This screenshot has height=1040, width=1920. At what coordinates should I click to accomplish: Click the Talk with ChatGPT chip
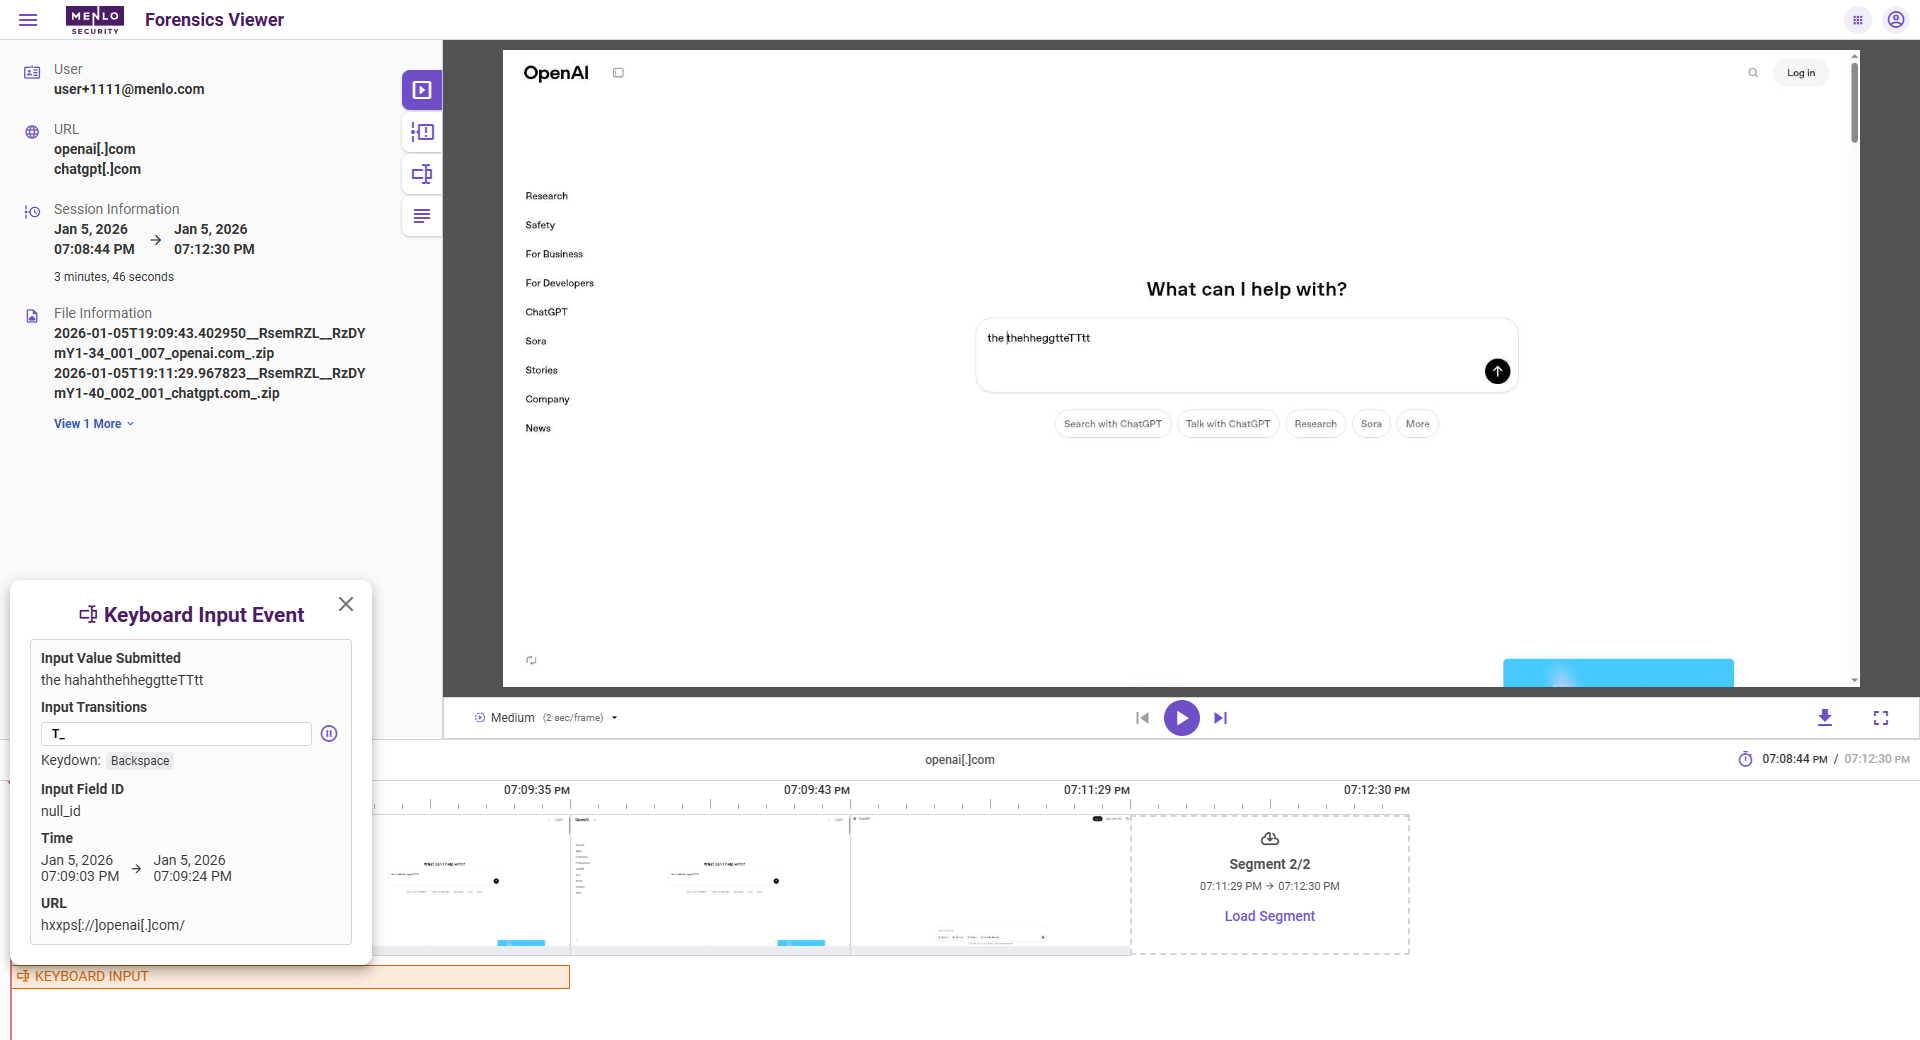[1228, 424]
